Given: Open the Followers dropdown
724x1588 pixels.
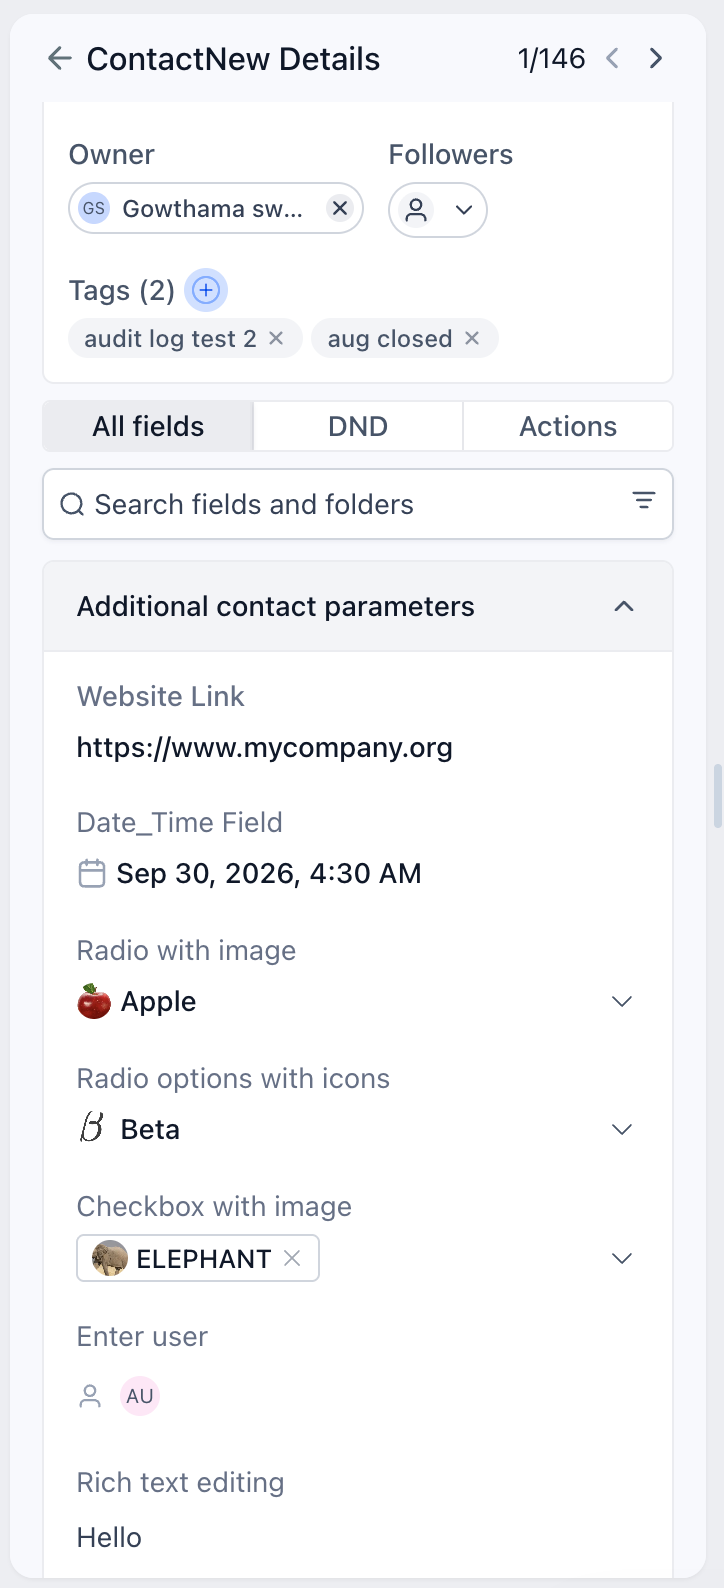Looking at the screenshot, I should click(438, 210).
